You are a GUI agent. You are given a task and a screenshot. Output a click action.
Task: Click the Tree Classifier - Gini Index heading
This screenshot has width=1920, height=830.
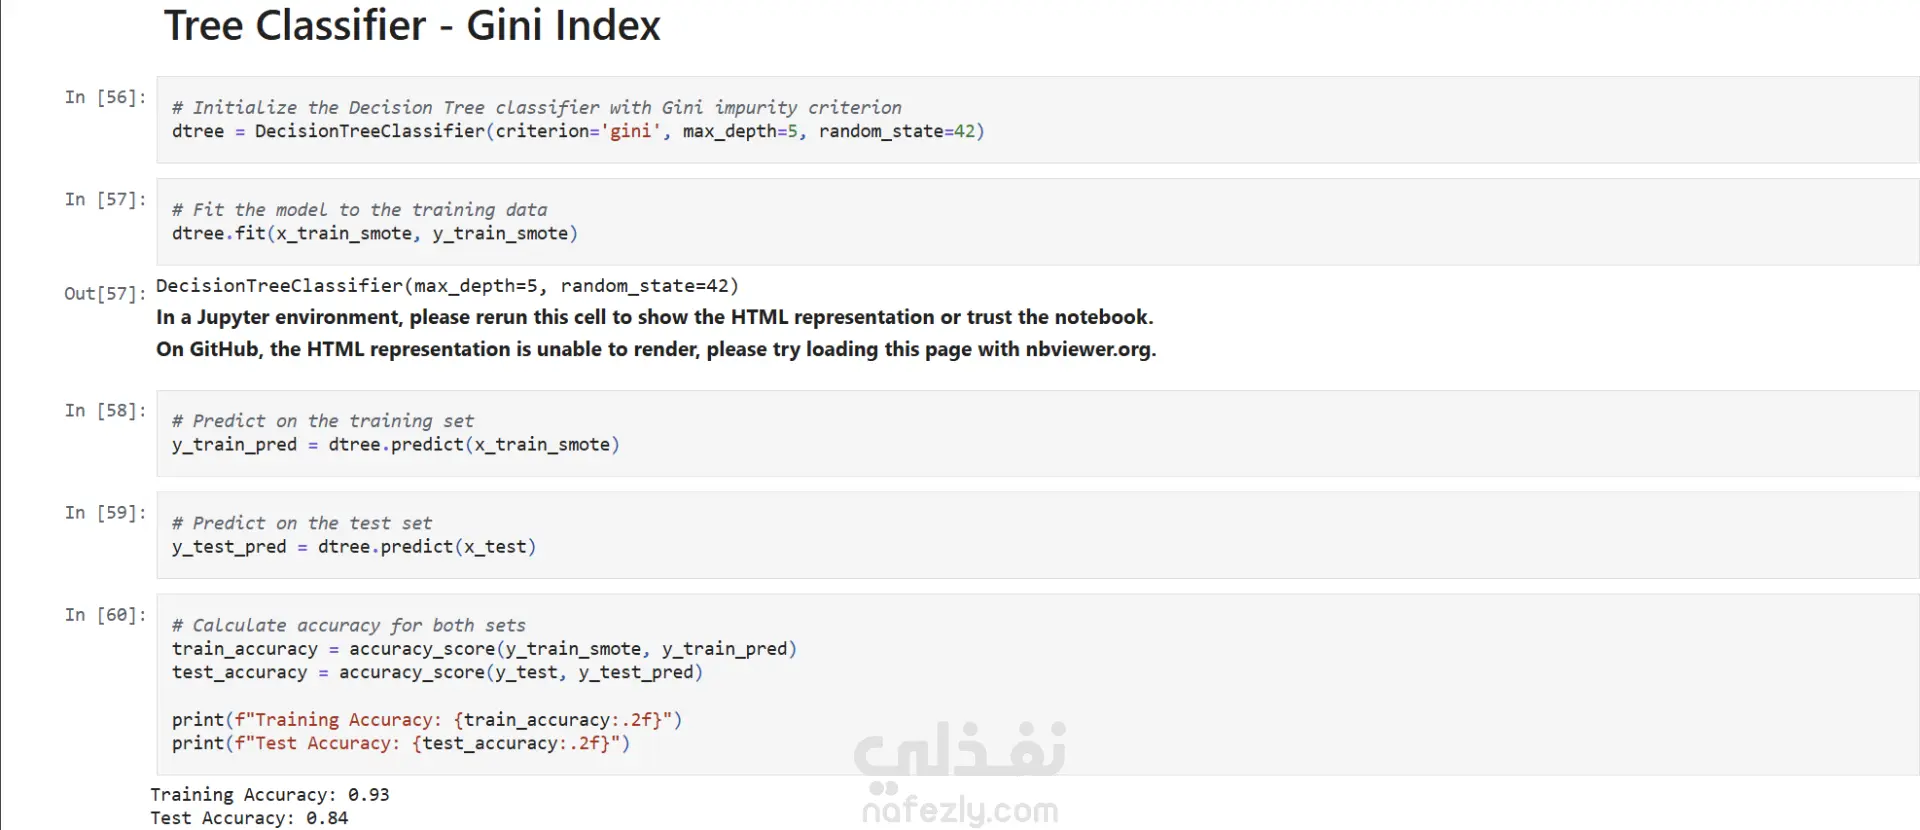[412, 25]
